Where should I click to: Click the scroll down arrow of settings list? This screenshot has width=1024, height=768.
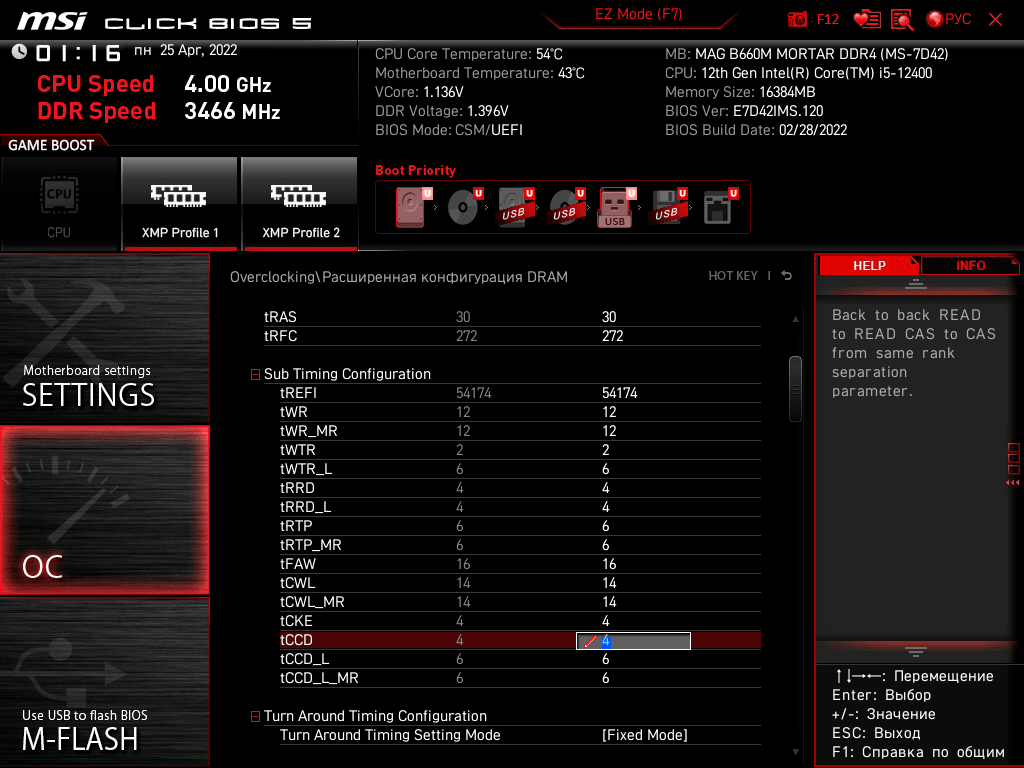(x=795, y=752)
